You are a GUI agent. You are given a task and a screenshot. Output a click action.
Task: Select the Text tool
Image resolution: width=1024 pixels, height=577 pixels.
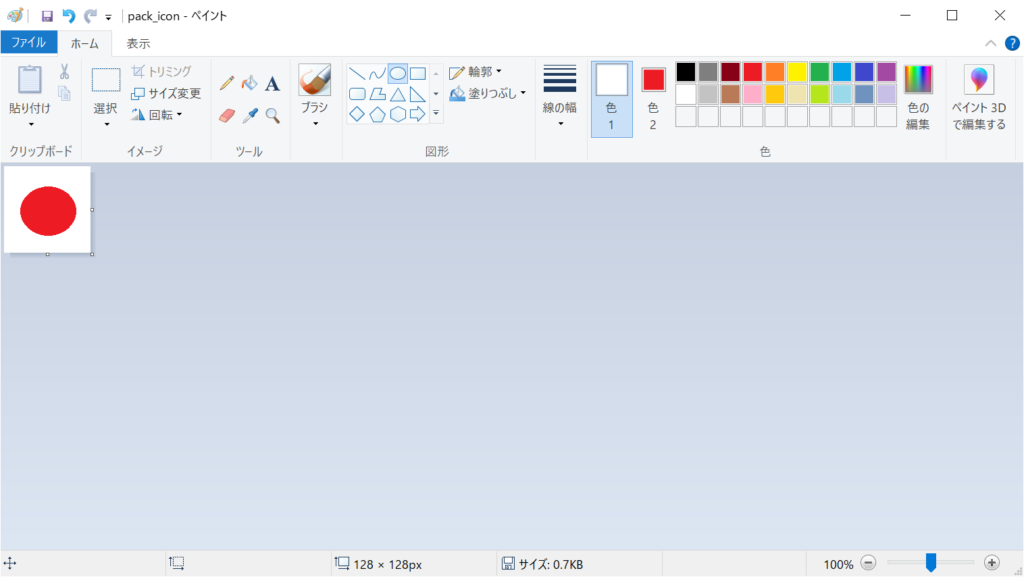(272, 83)
